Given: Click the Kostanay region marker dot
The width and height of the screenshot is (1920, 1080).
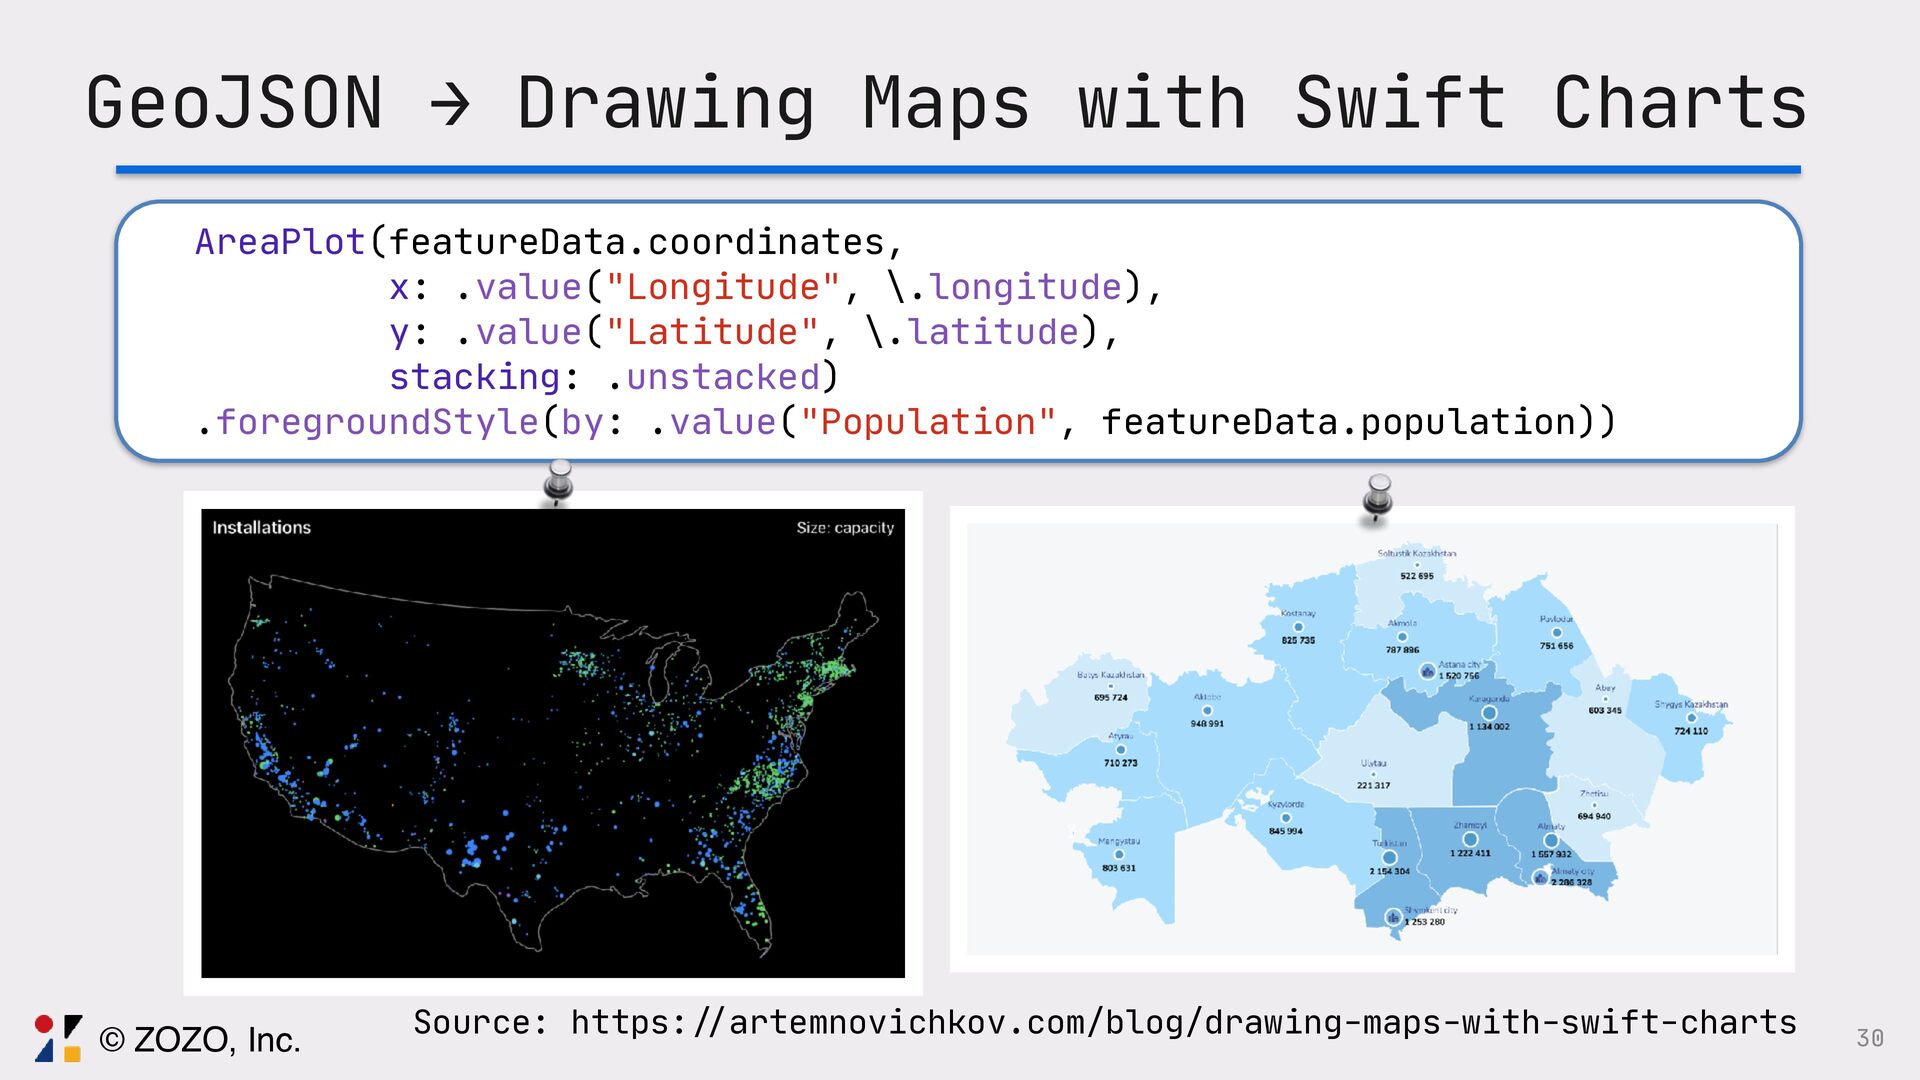Looking at the screenshot, I should pyautogui.click(x=1298, y=627).
